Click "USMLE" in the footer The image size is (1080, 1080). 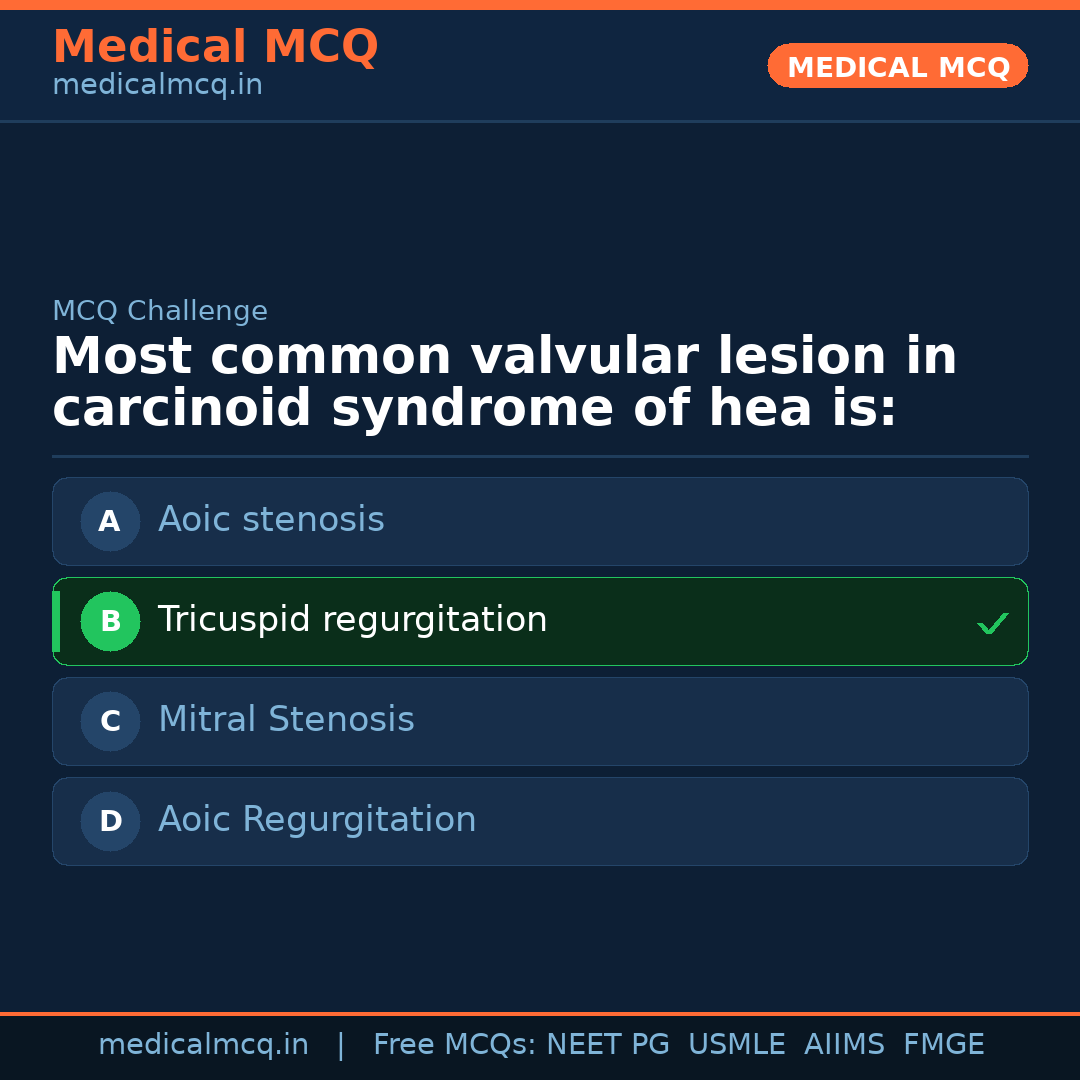point(736,1045)
